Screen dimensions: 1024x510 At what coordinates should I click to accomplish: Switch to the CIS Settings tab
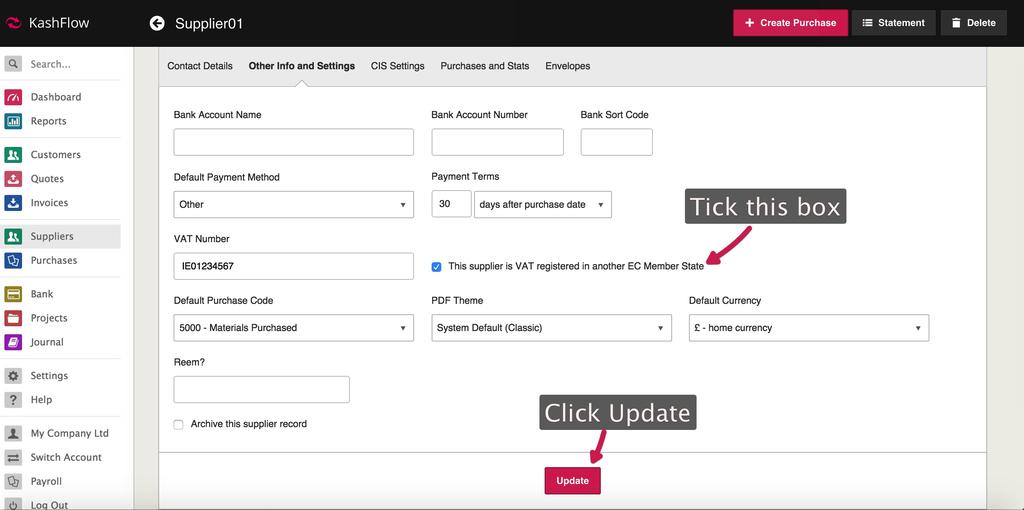(x=397, y=66)
